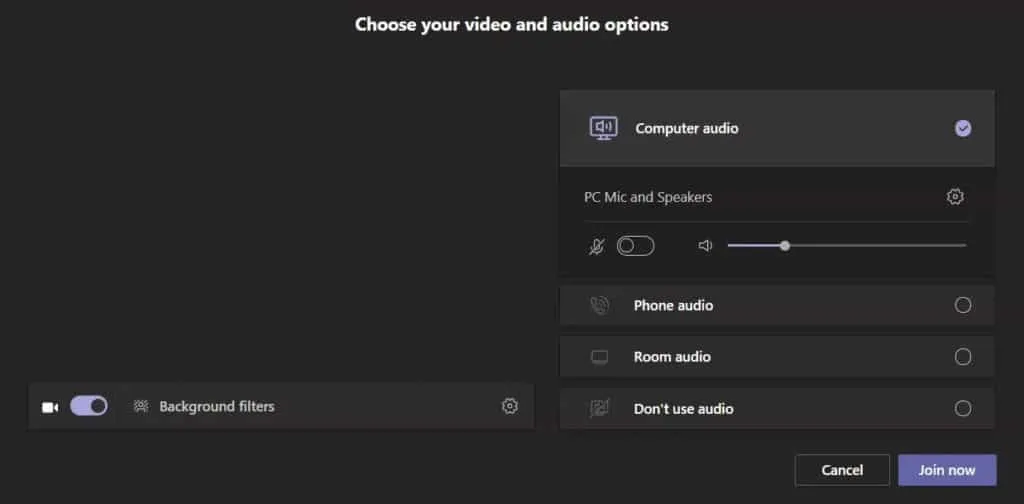Open Background filters label
The image size is (1024, 504).
217,406
